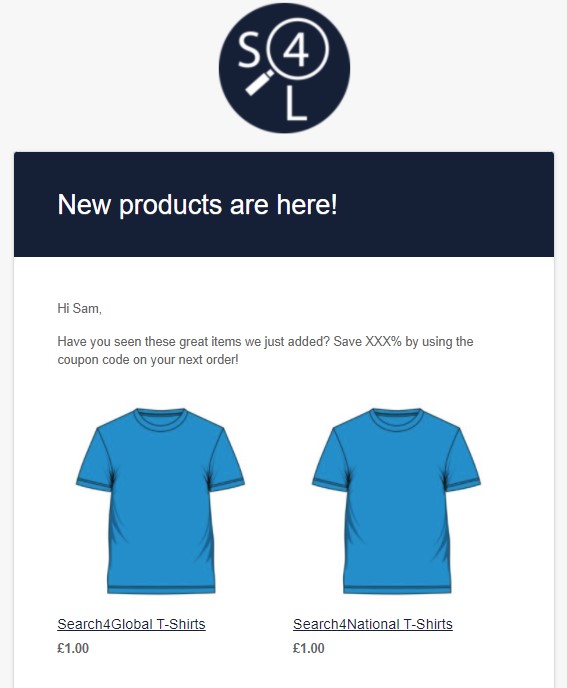
Task: Open the Search4Global T-Shirts link
Action: pyautogui.click(x=131, y=624)
